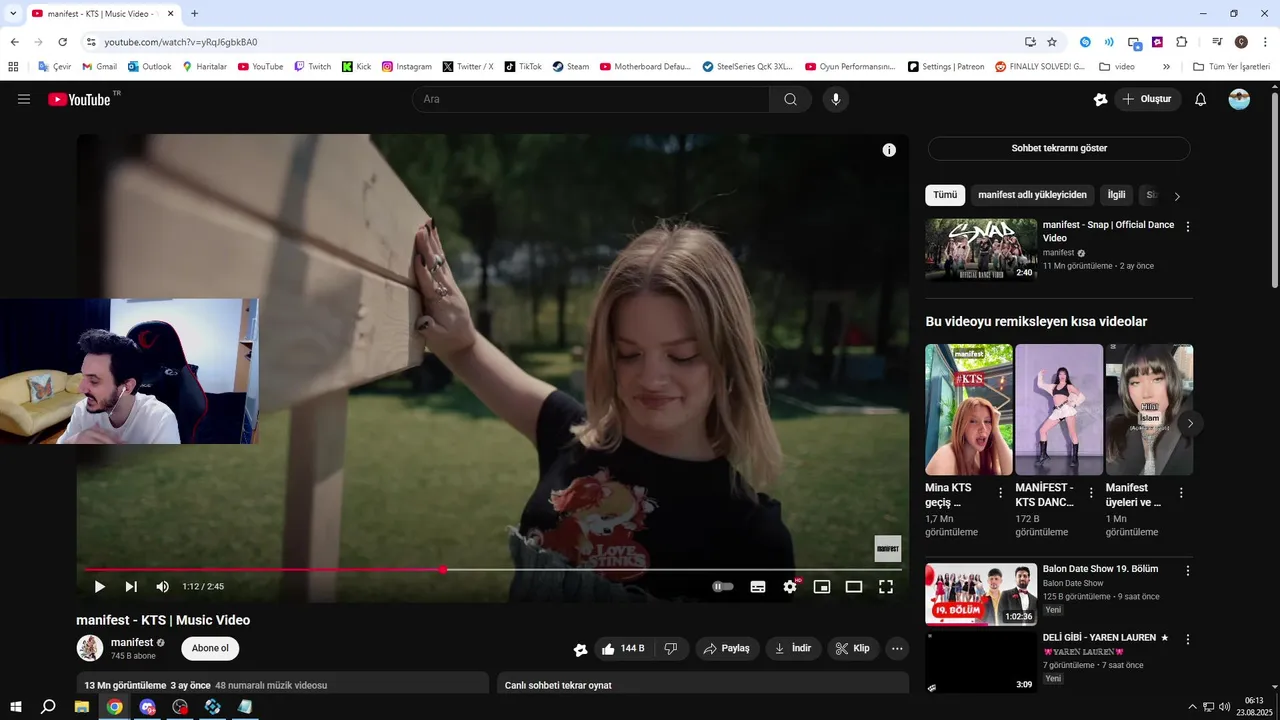The image size is (1280, 720).
Task: Open more actions under the video
Action: point(897,648)
